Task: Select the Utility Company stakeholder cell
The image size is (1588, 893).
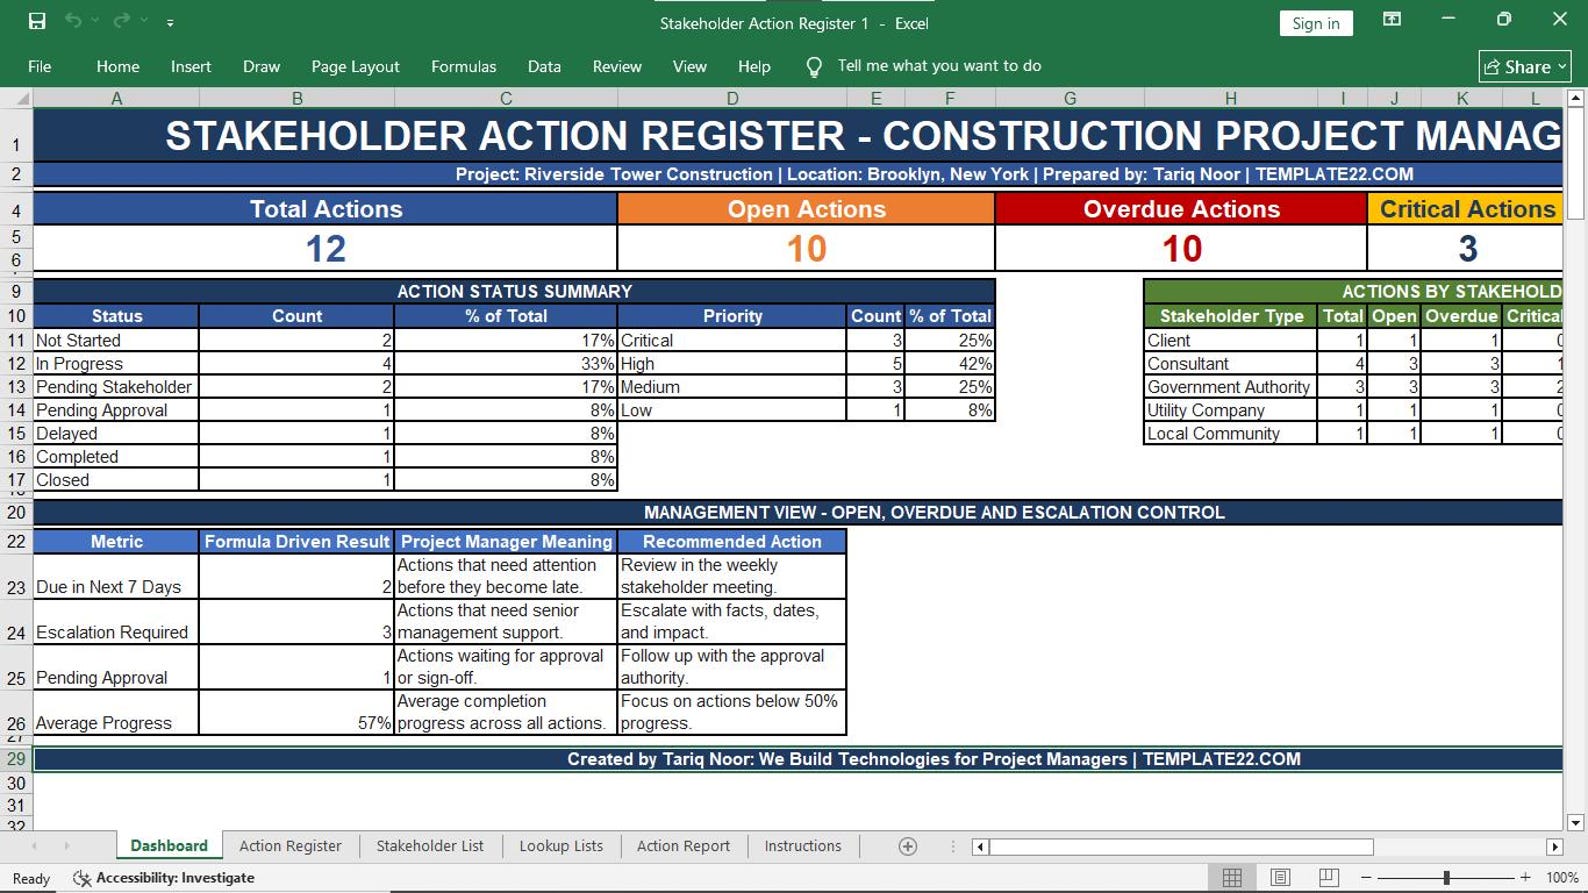Action: click(1230, 410)
